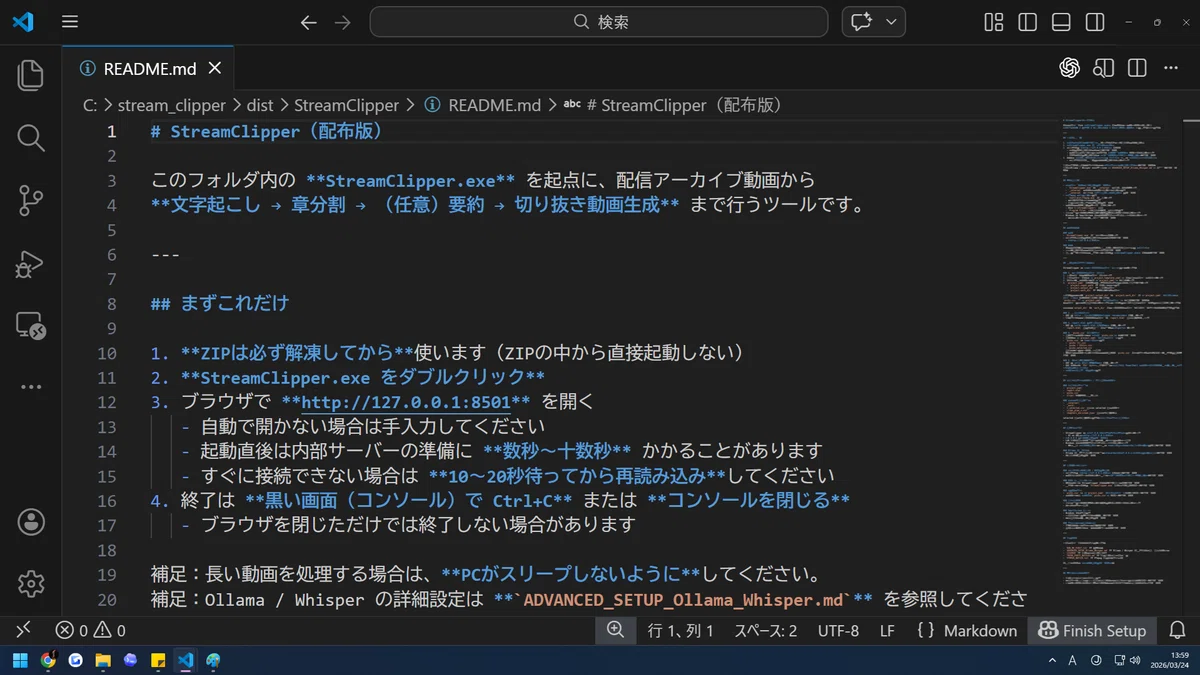Change the end of line sequence LF
Viewport: 1200px width, 675px height.
click(x=887, y=630)
